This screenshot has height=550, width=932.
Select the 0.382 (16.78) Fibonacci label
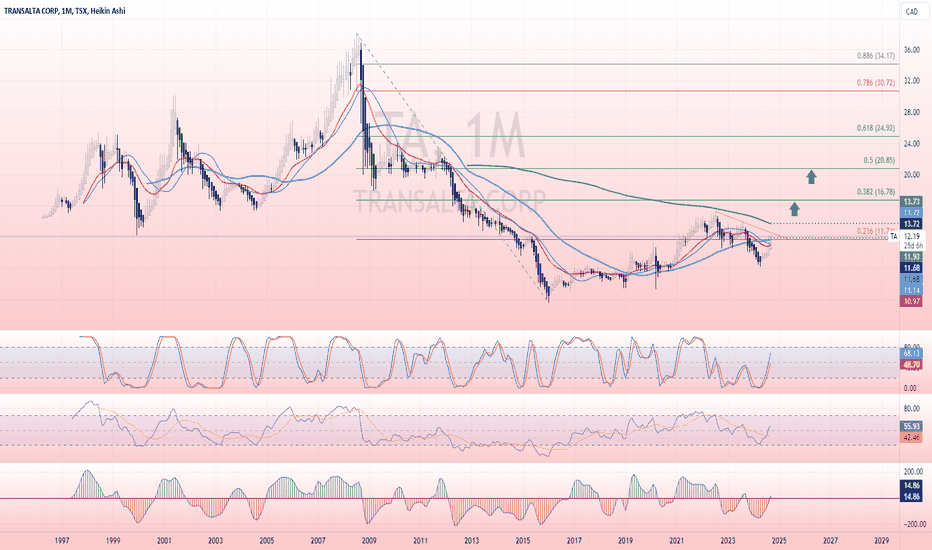click(876, 191)
